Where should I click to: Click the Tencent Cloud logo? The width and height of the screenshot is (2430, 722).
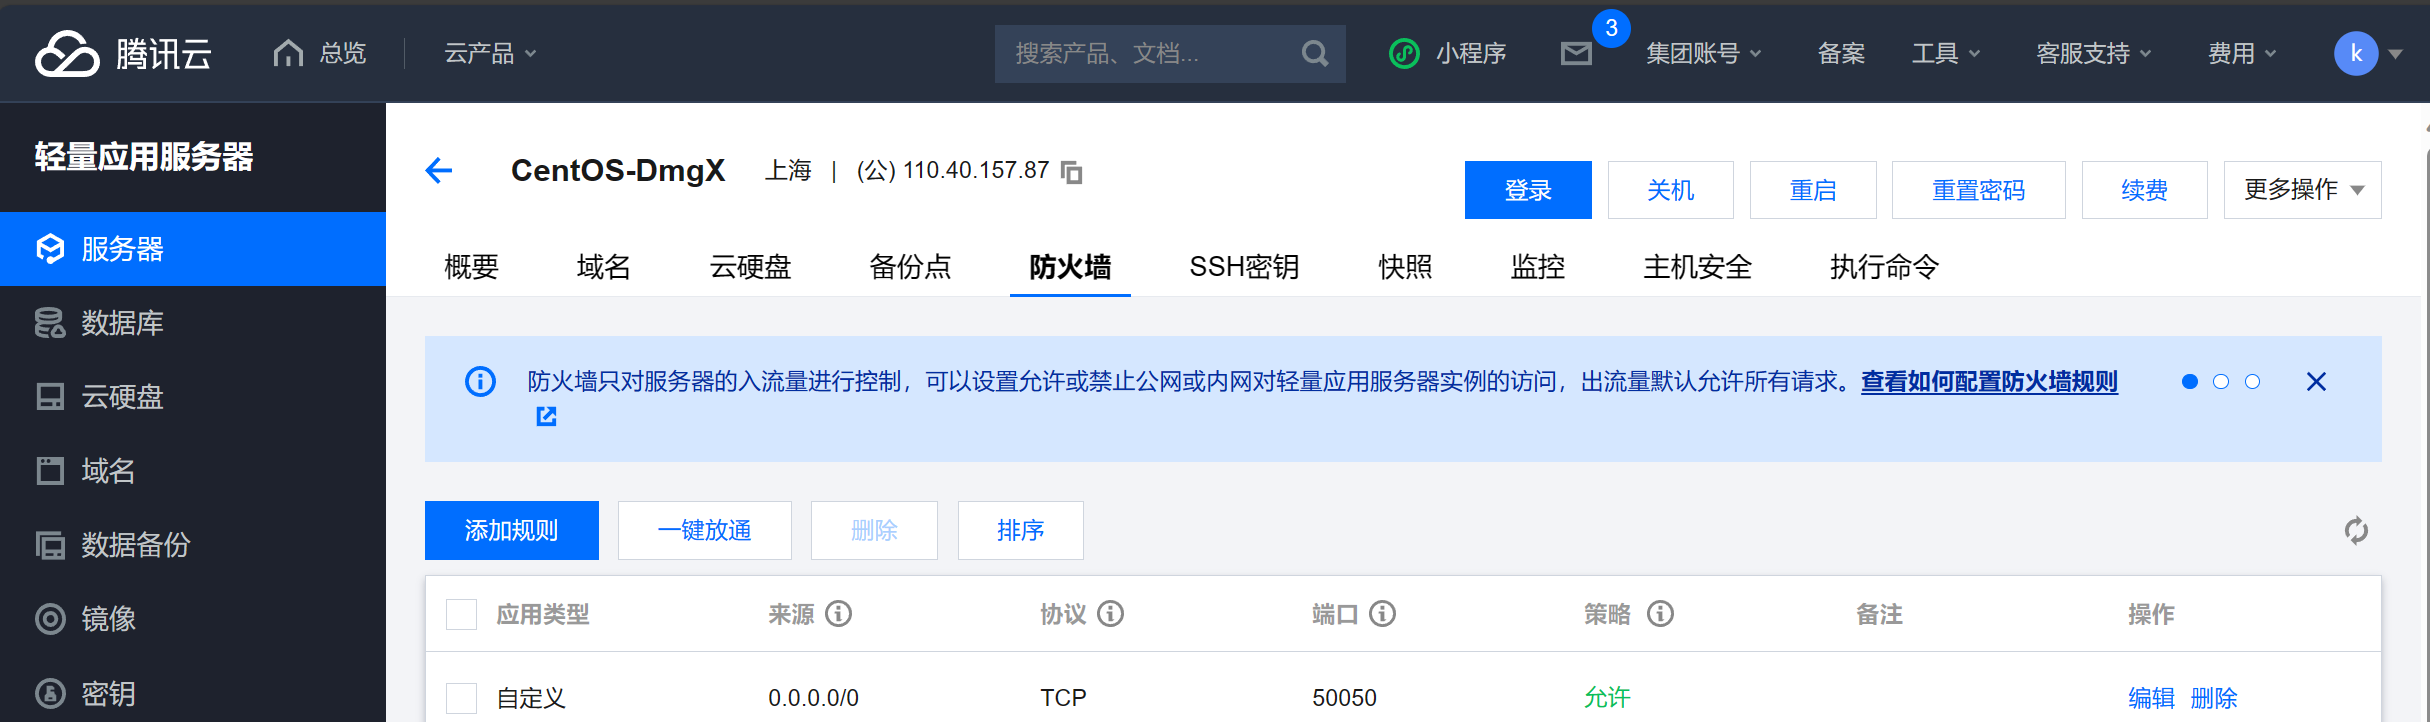point(123,53)
